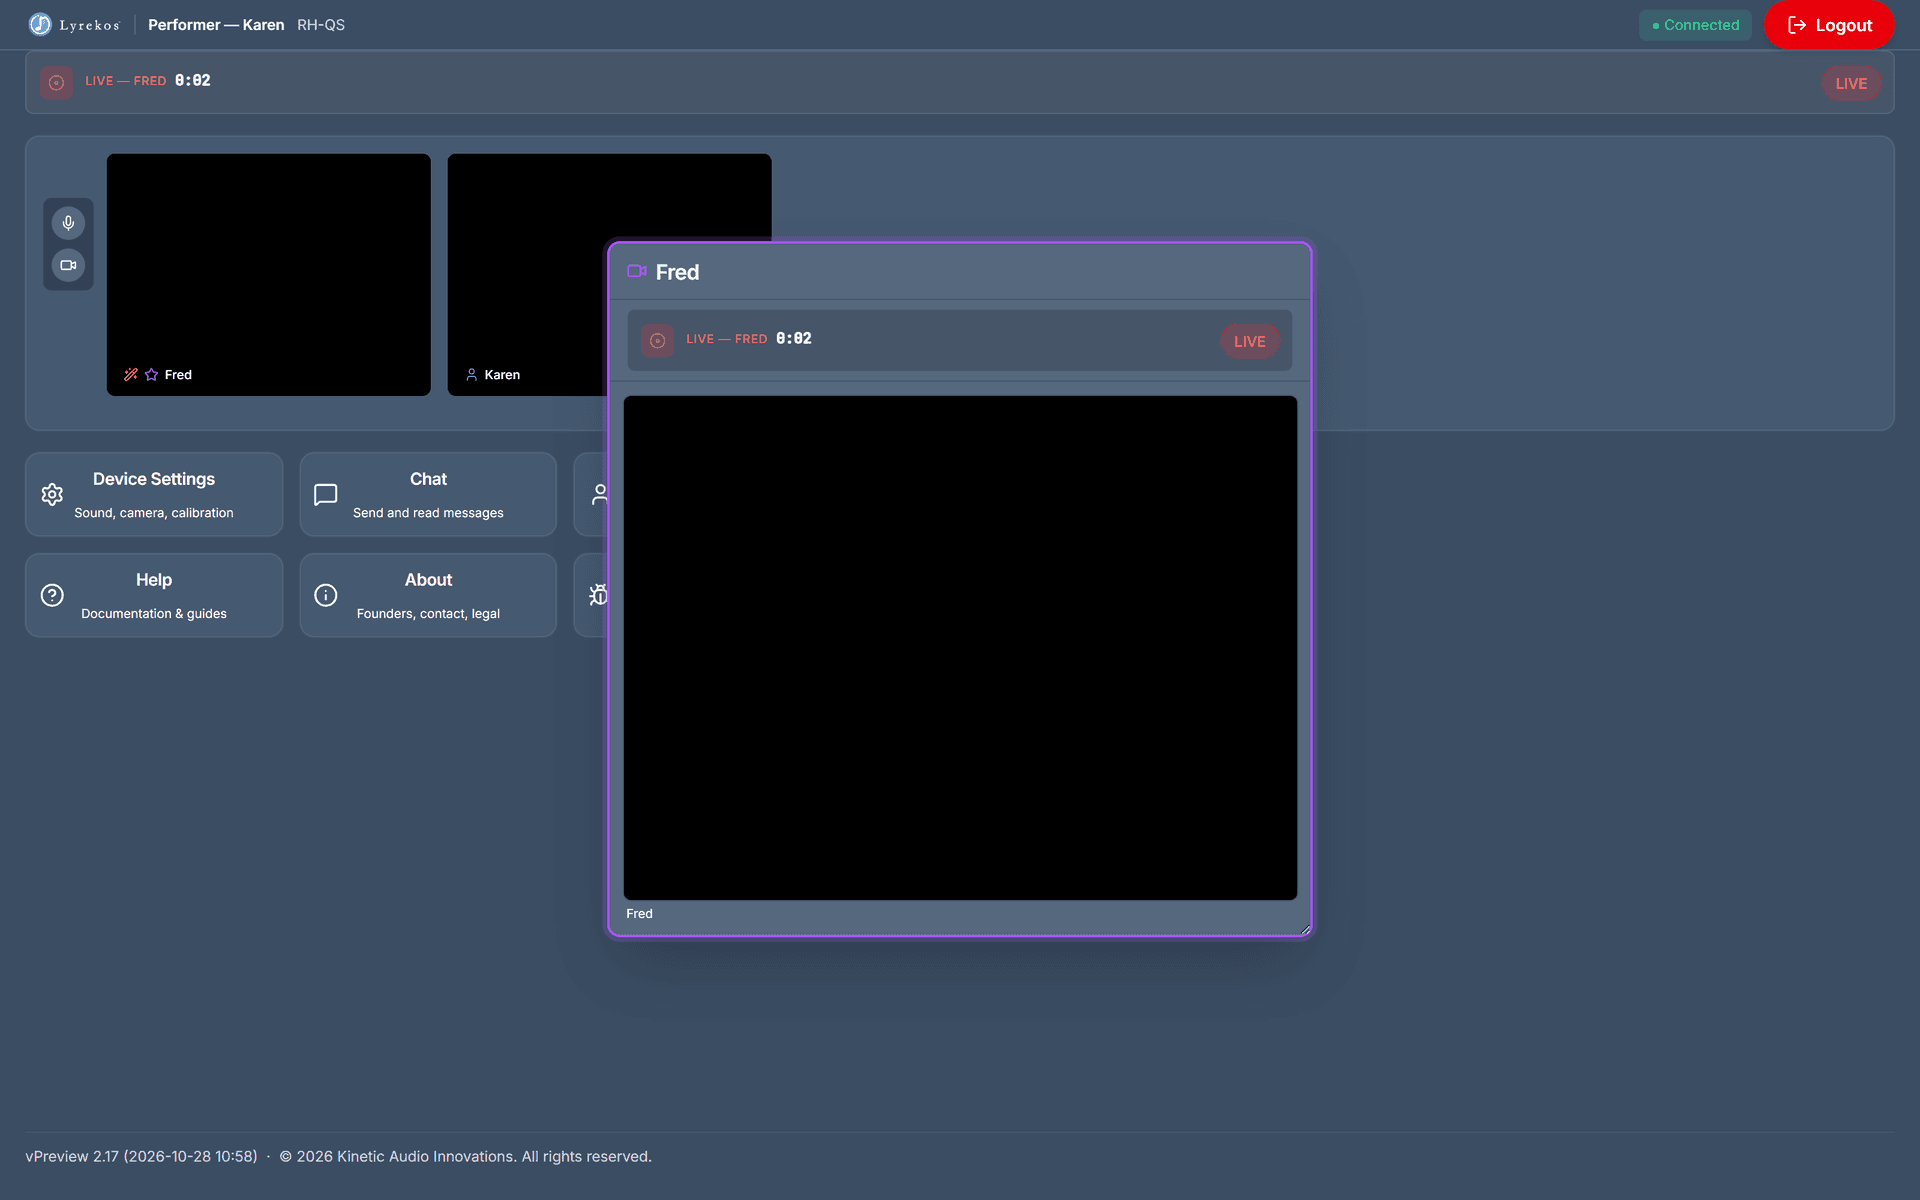The height and width of the screenshot is (1200, 1920).
Task: Click the resize handle of Fred panel
Action: [x=1305, y=929]
